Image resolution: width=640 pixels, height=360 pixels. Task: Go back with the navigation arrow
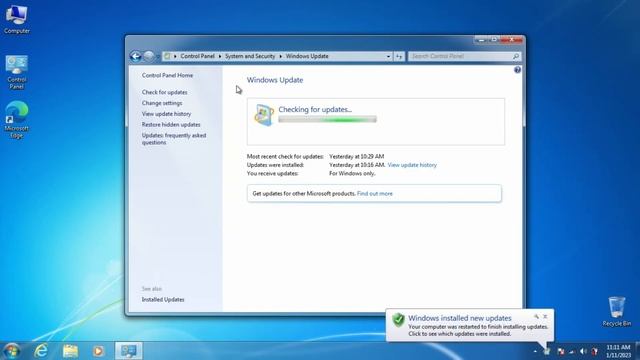coord(136,56)
